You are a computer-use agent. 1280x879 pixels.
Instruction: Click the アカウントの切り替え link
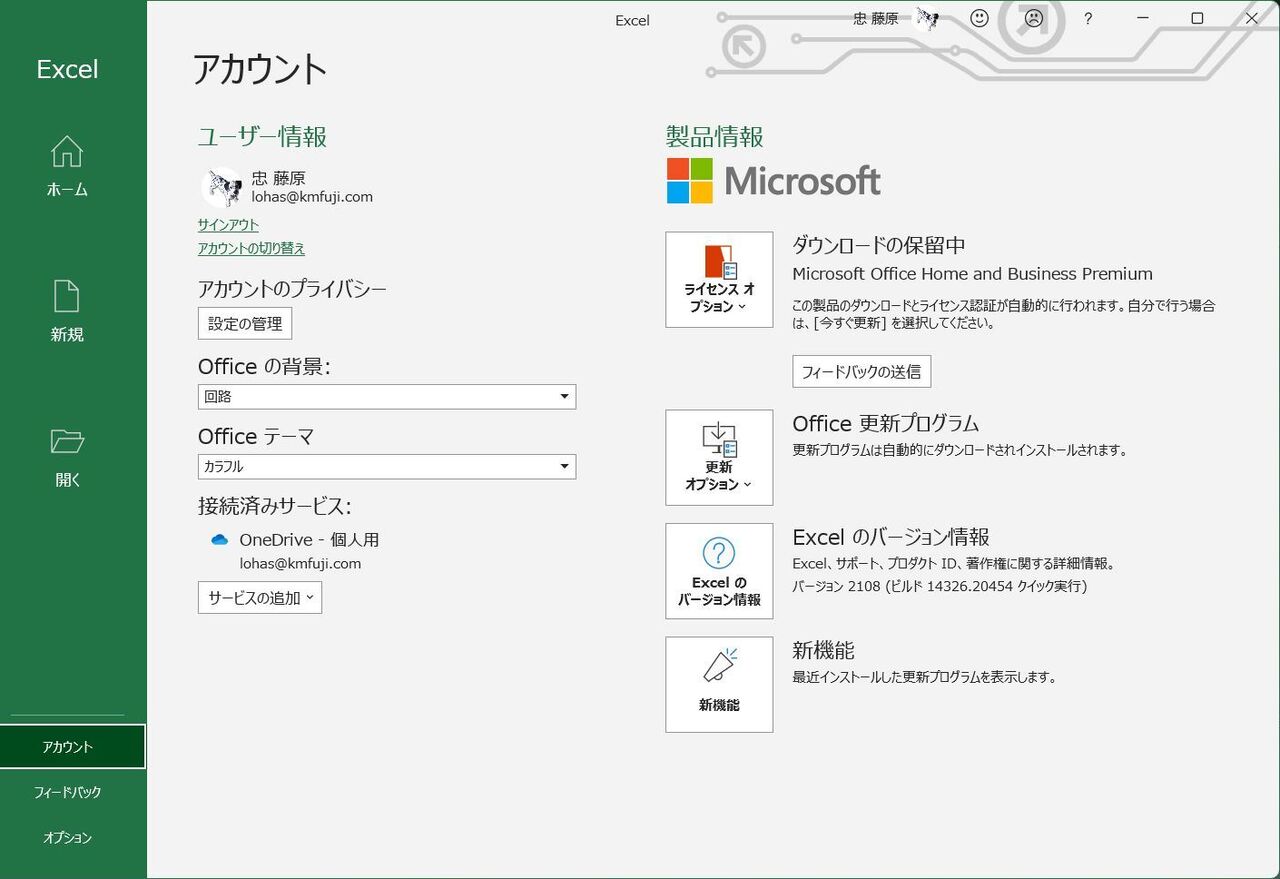click(251, 248)
